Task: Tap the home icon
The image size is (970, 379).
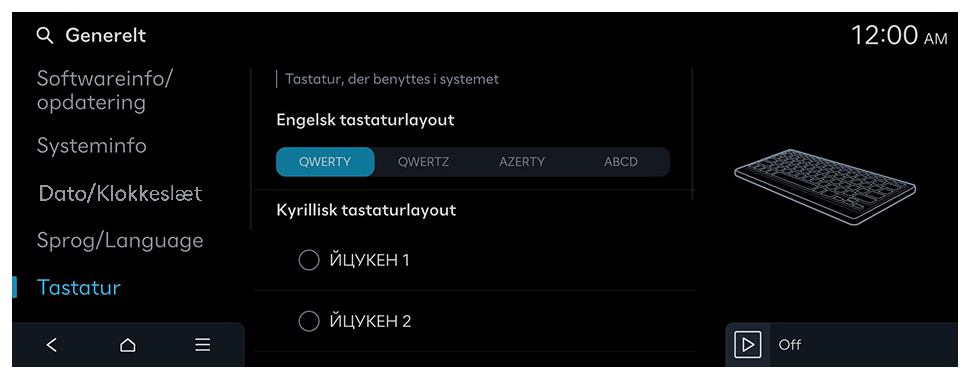Action: coord(127,345)
